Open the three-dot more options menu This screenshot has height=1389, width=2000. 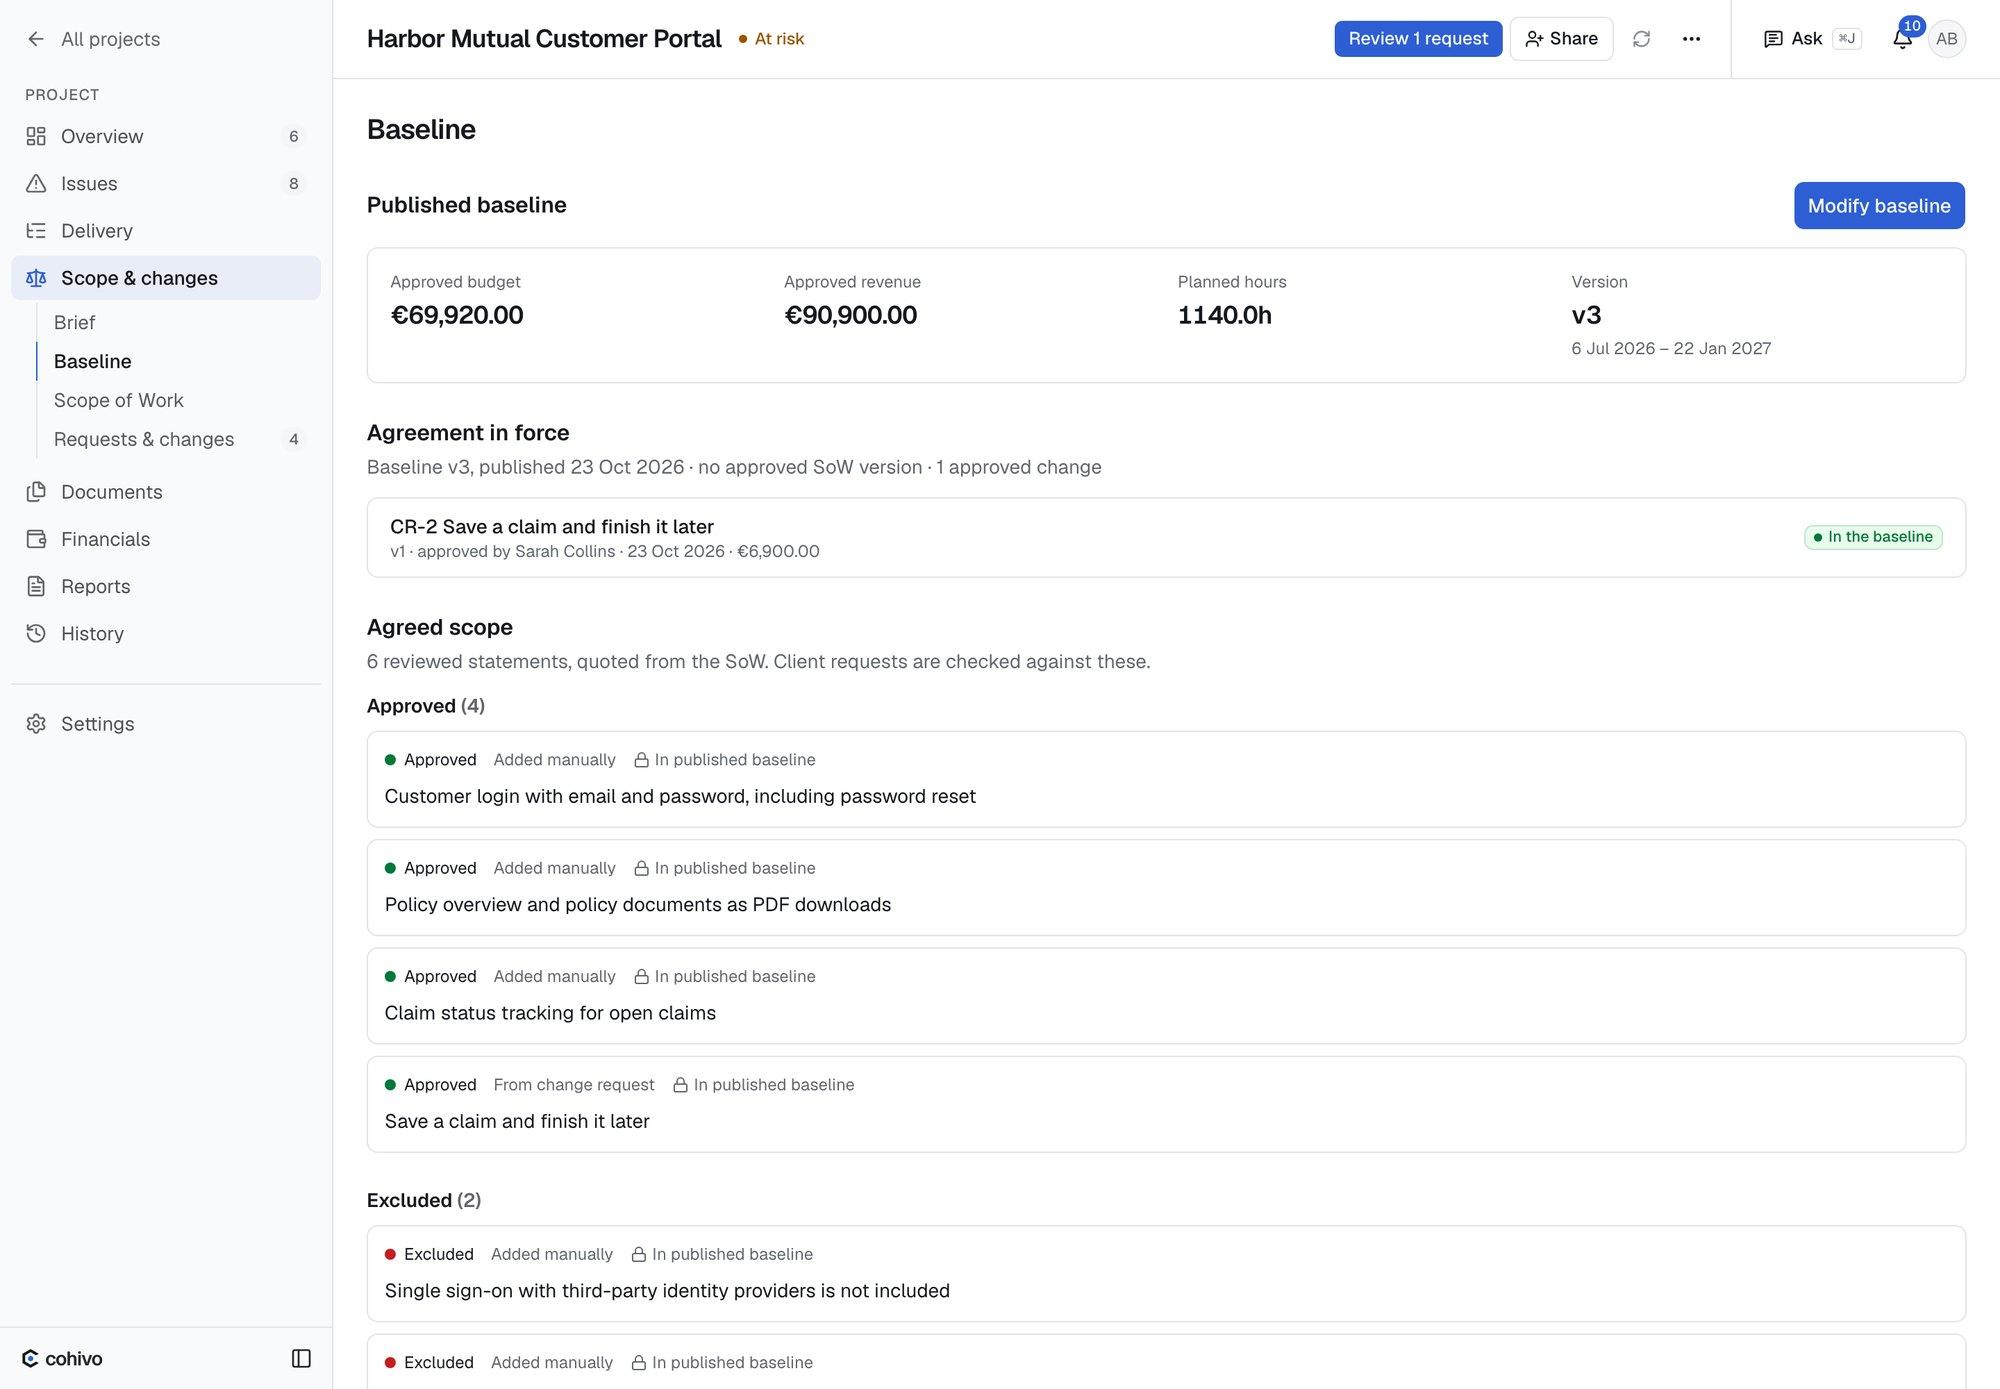pos(1691,39)
